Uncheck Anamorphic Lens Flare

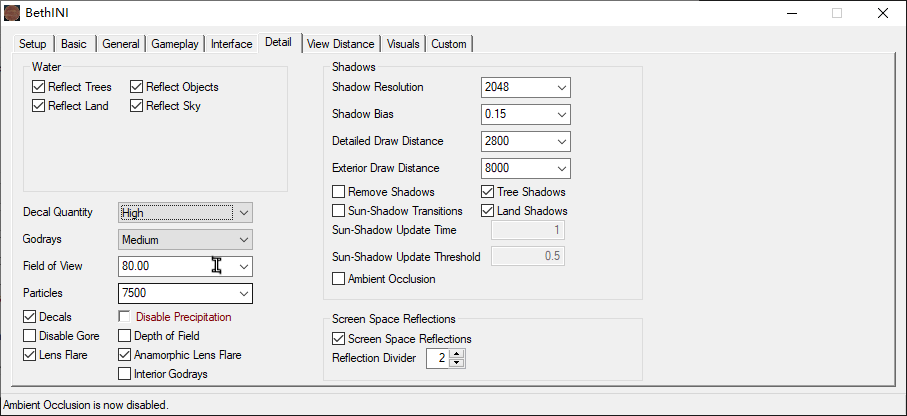pos(124,355)
